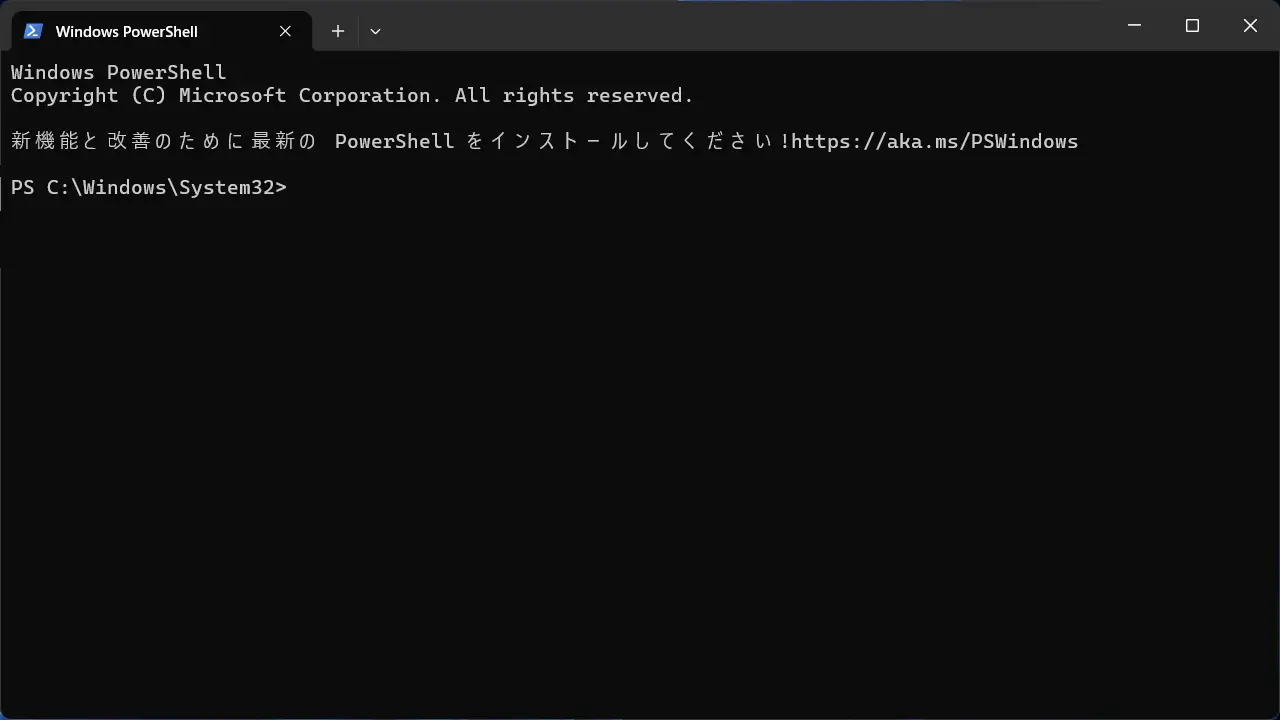Select the prompt path PS C:\Windows\System32

(x=146, y=187)
